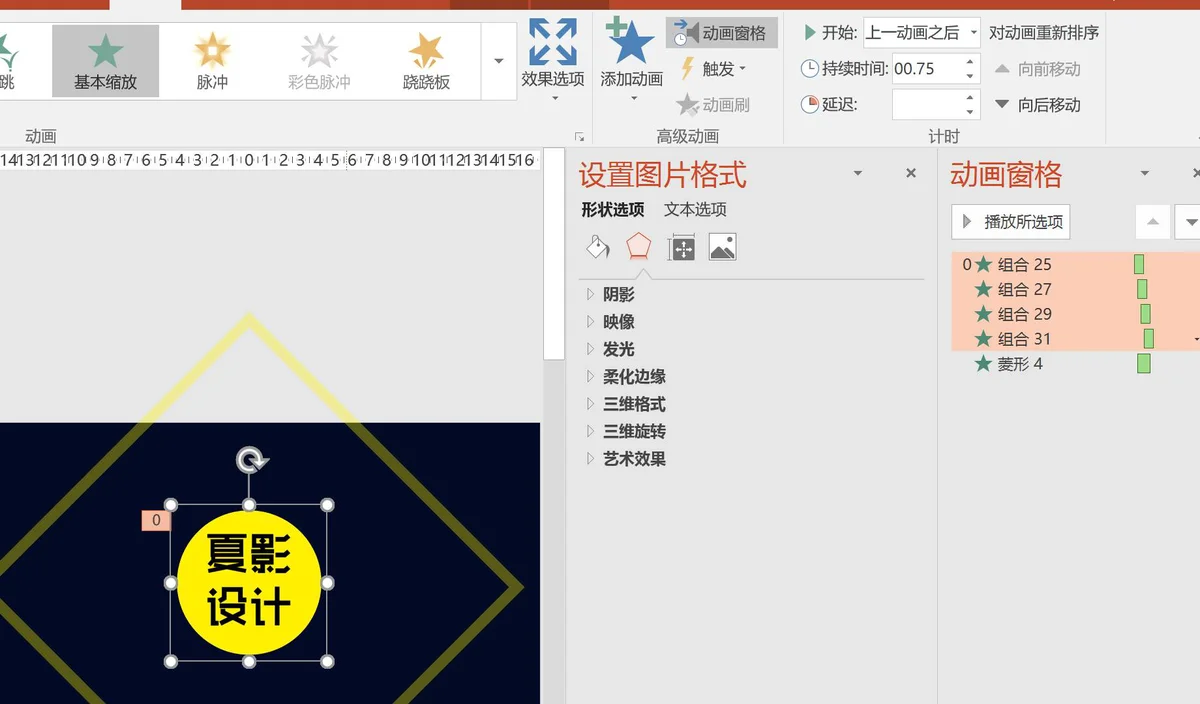Select 组合 29 animation entry
Image resolution: width=1200 pixels, height=704 pixels.
[1075, 314]
